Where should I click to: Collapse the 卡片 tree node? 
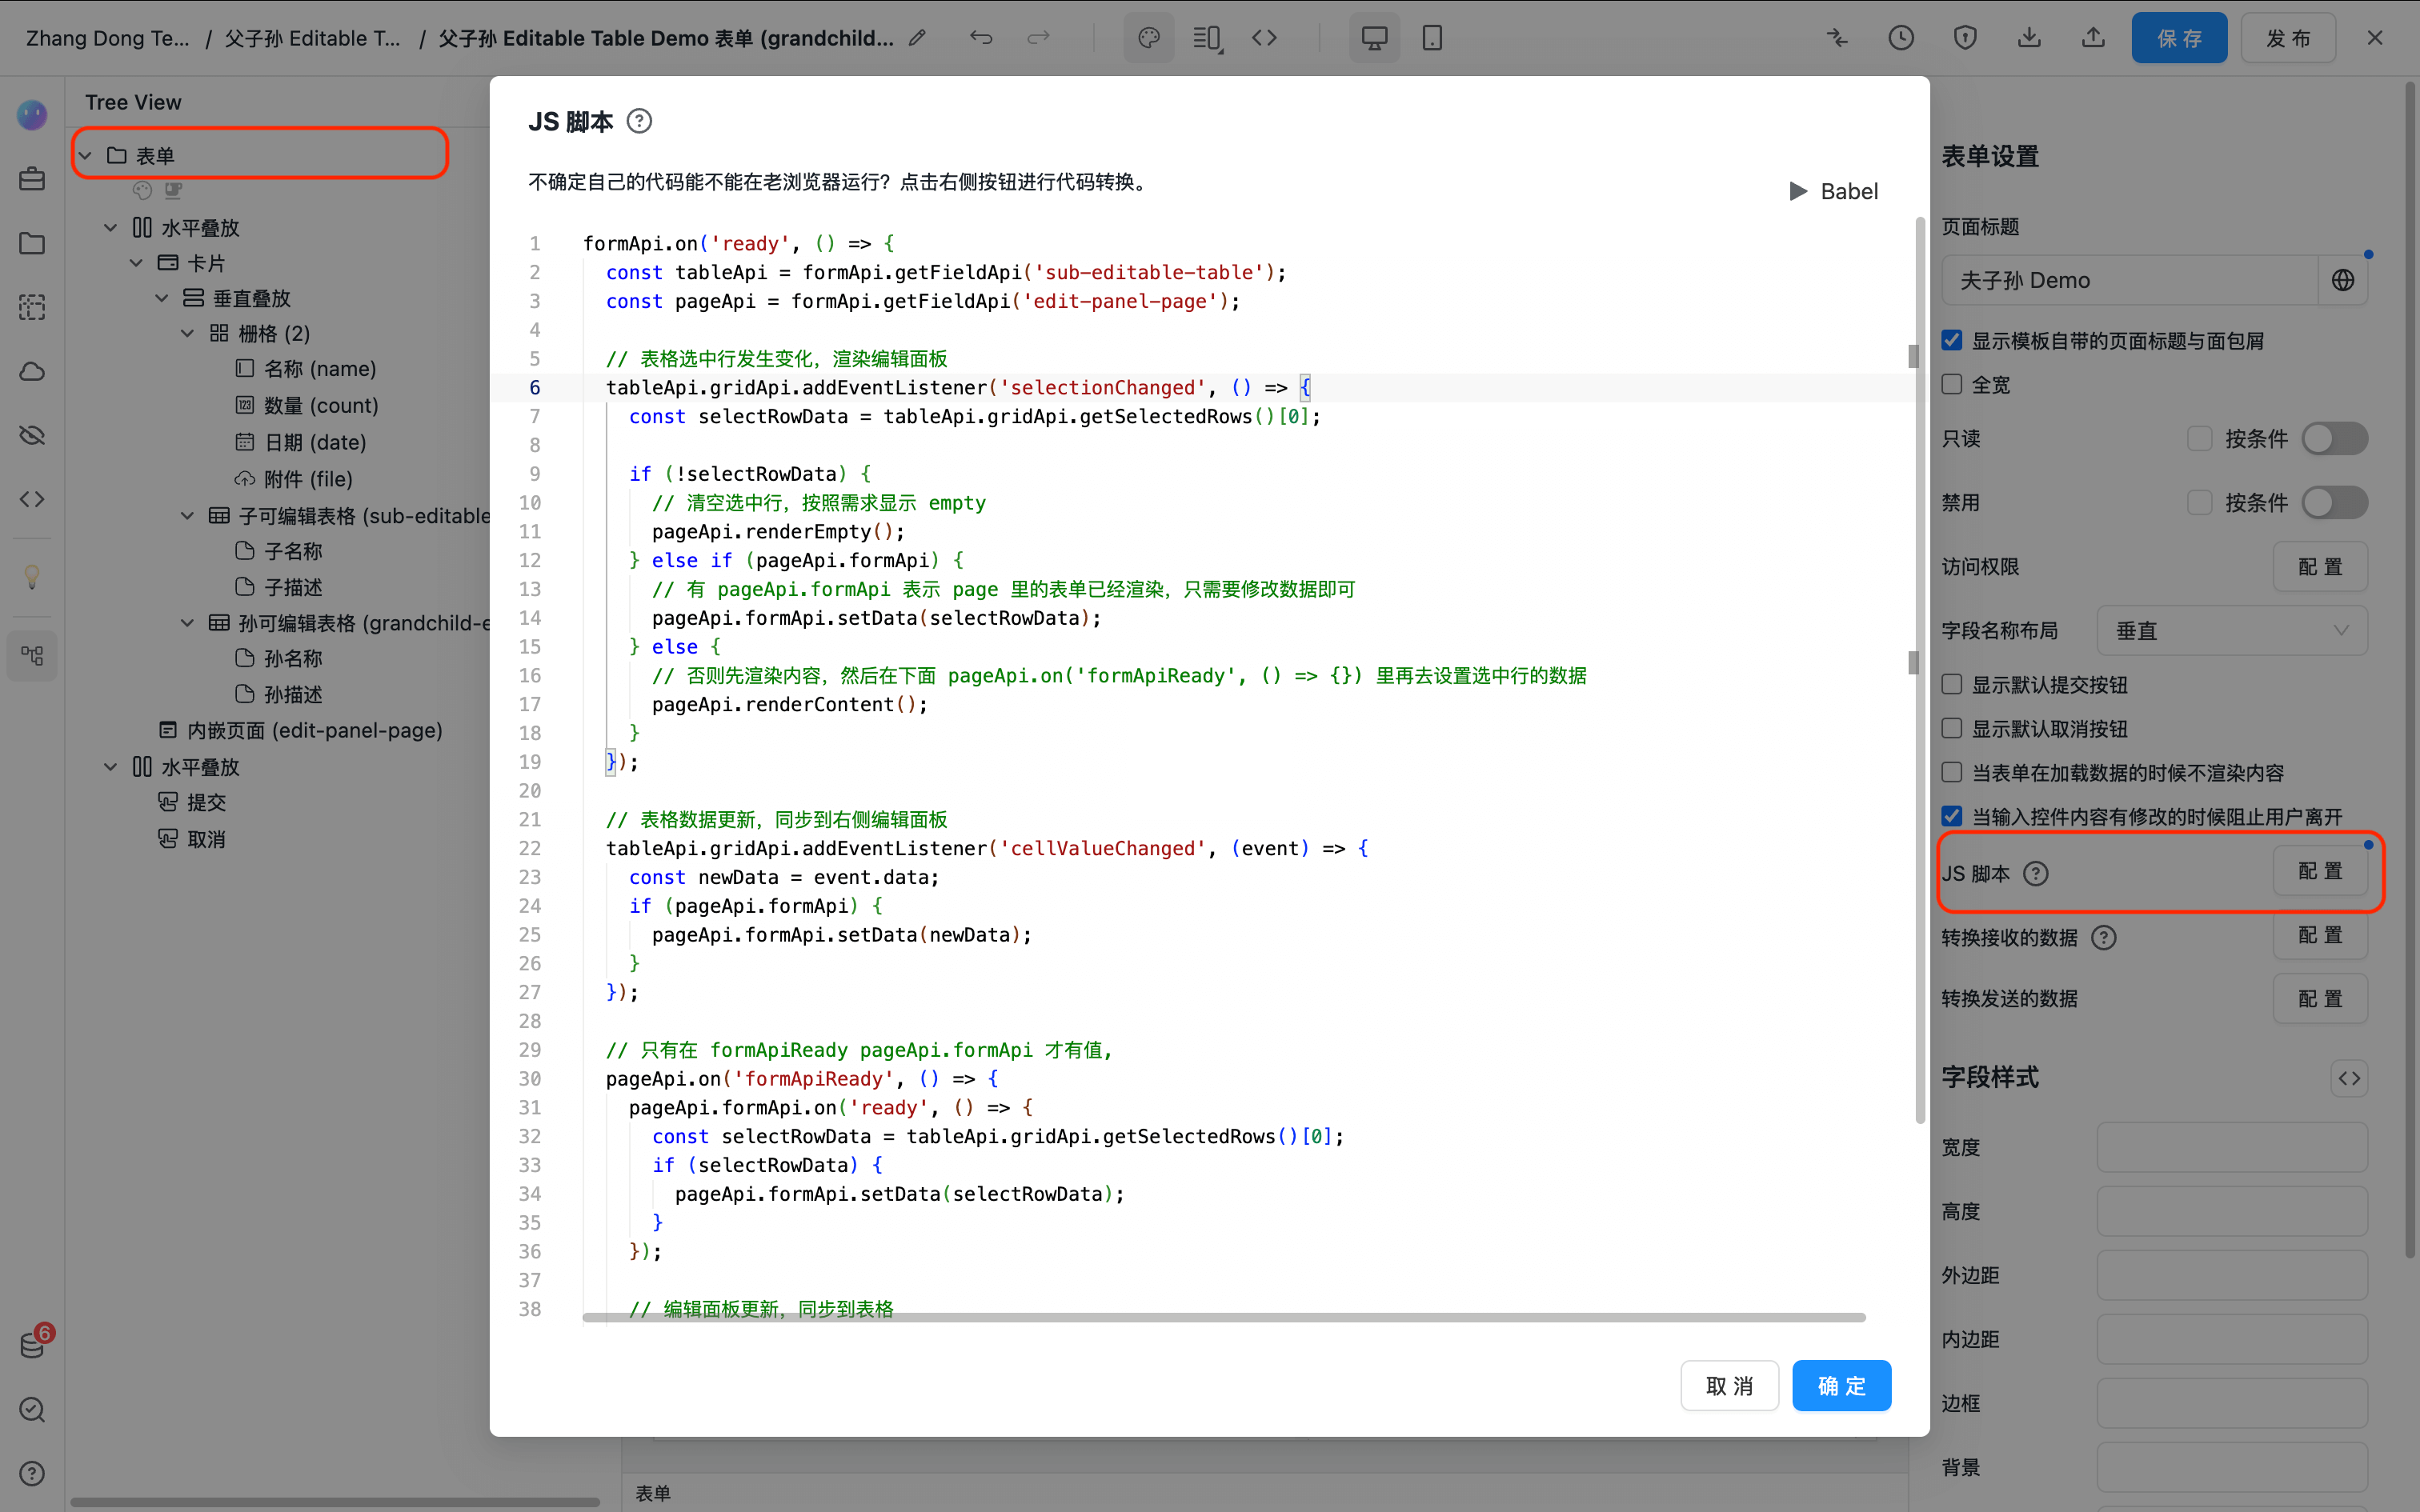pyautogui.click(x=136, y=263)
